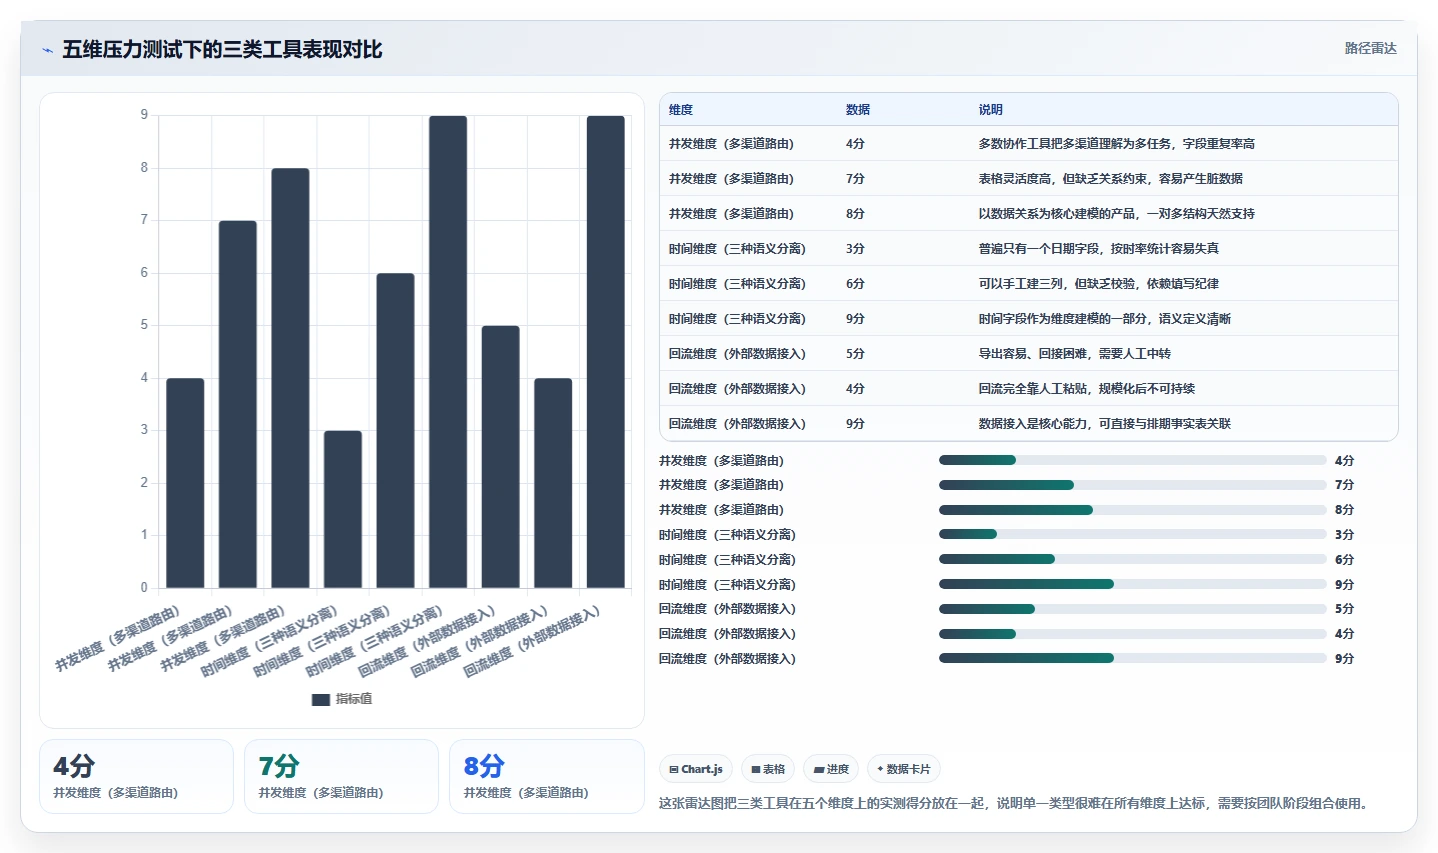
Task: Select the row 表格灵活度高，但缺乏关系约束
Action: pos(1028,179)
